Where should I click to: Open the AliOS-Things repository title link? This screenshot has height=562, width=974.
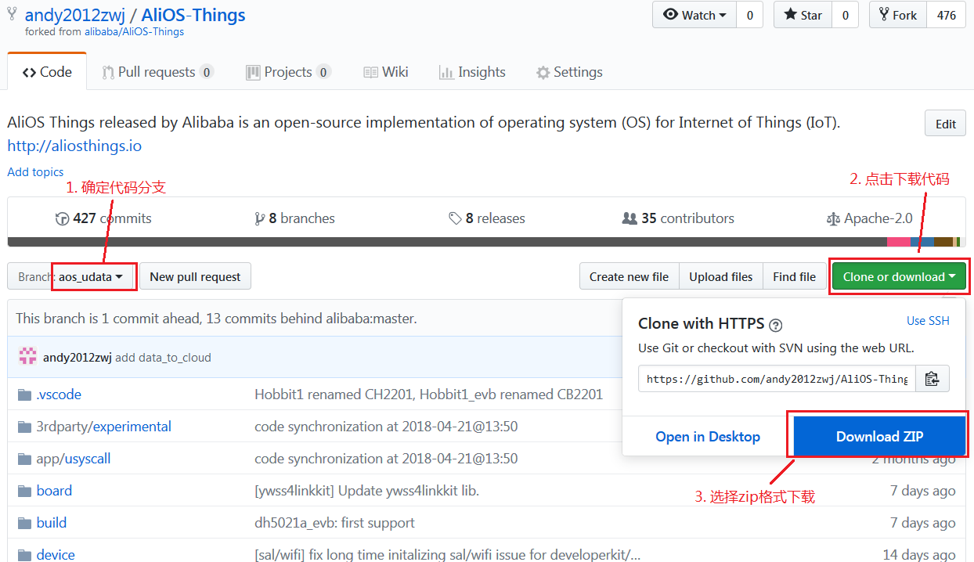click(x=193, y=15)
